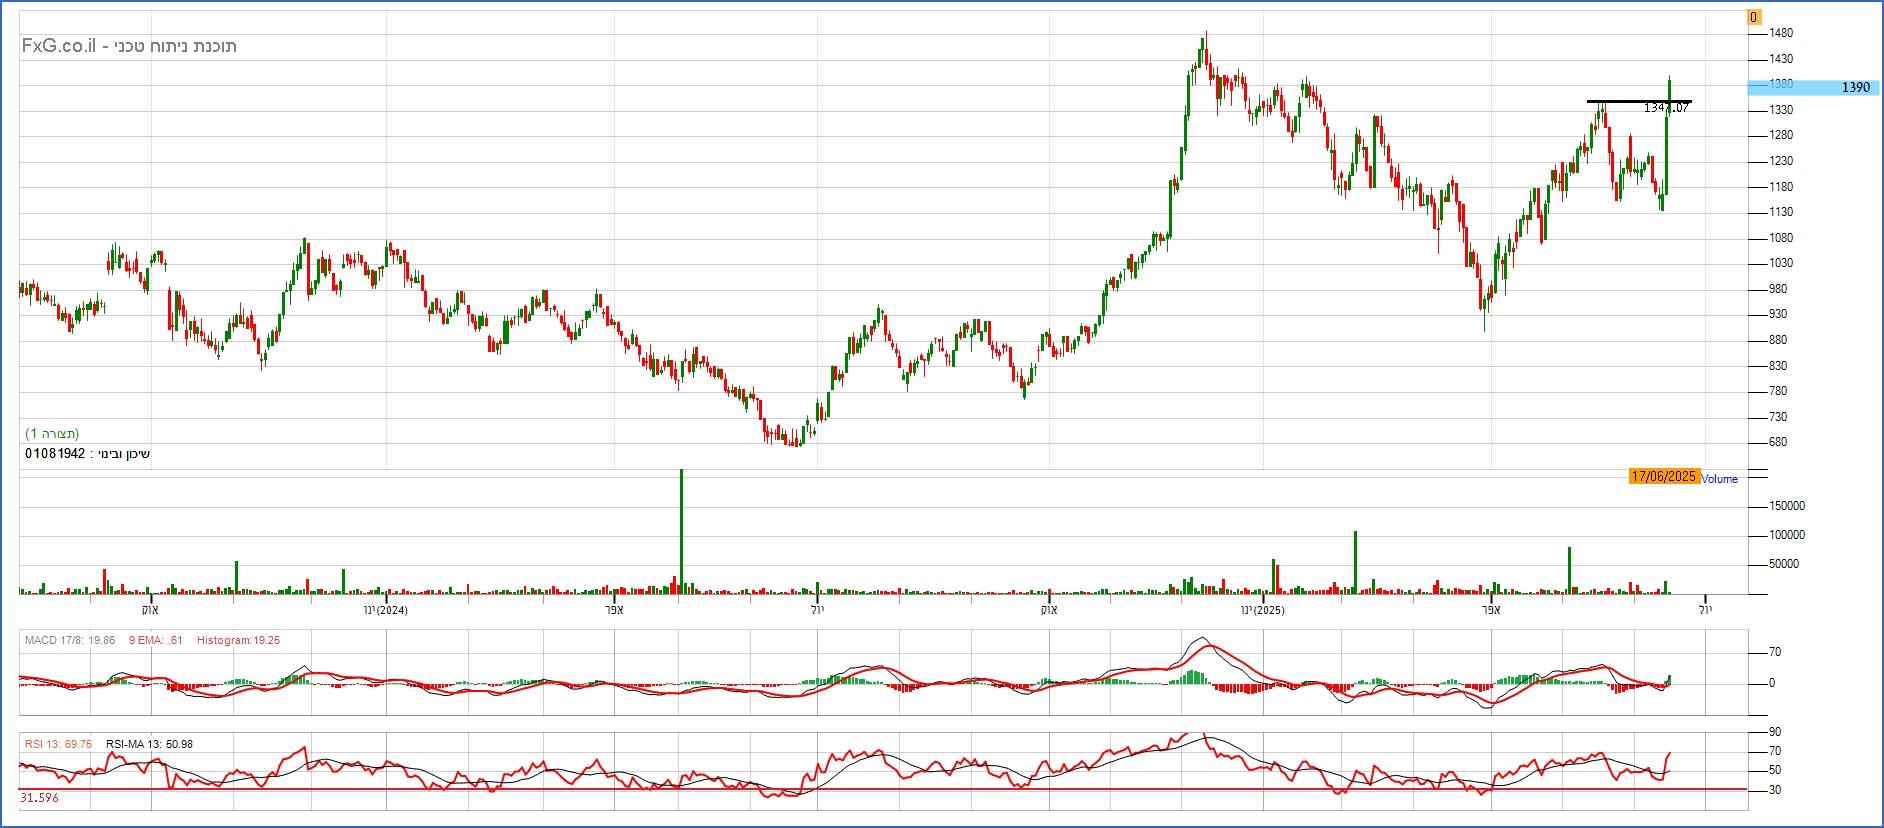Screen dimensions: 1884x828
Task: Click the green תצורה 1 label
Action: pyautogui.click(x=52, y=434)
